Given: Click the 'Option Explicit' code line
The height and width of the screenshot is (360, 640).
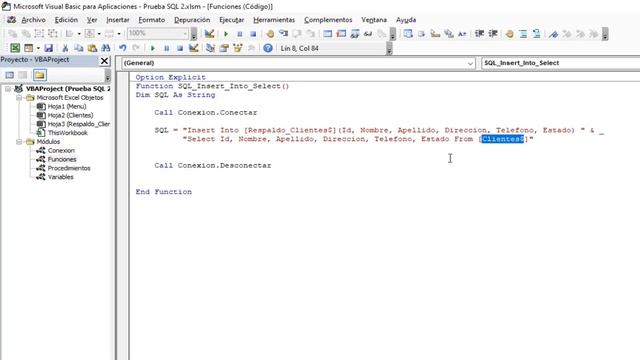Looking at the screenshot, I should pos(171,77).
